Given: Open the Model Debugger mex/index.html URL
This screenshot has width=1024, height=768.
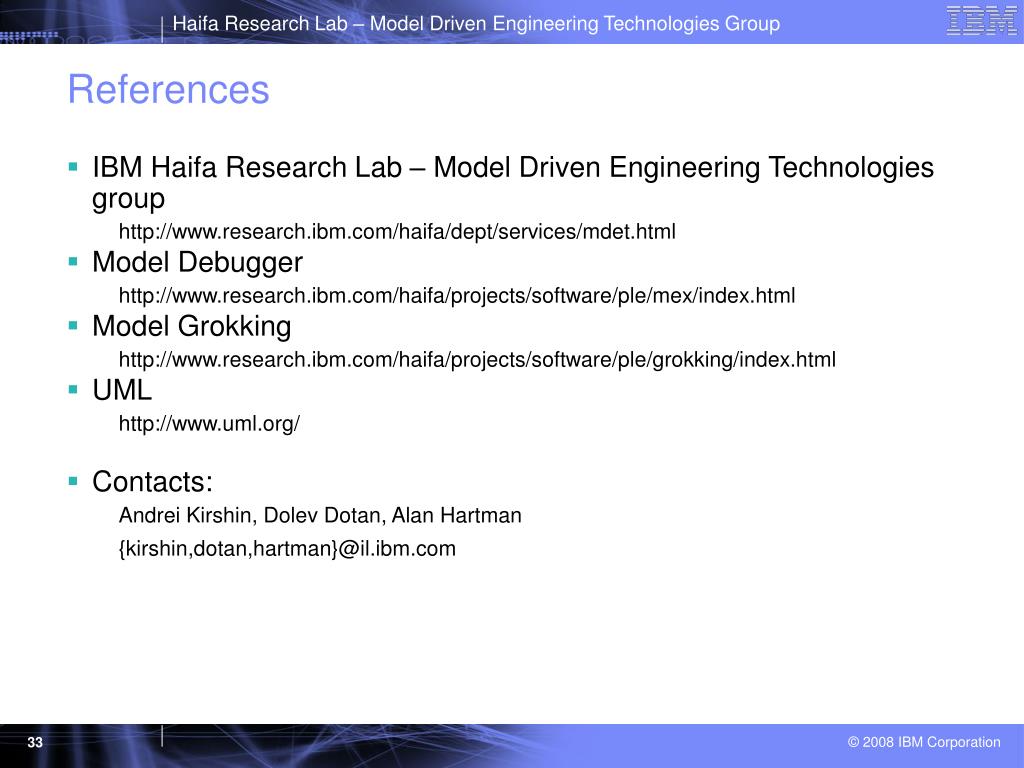Looking at the screenshot, I should 456,296.
